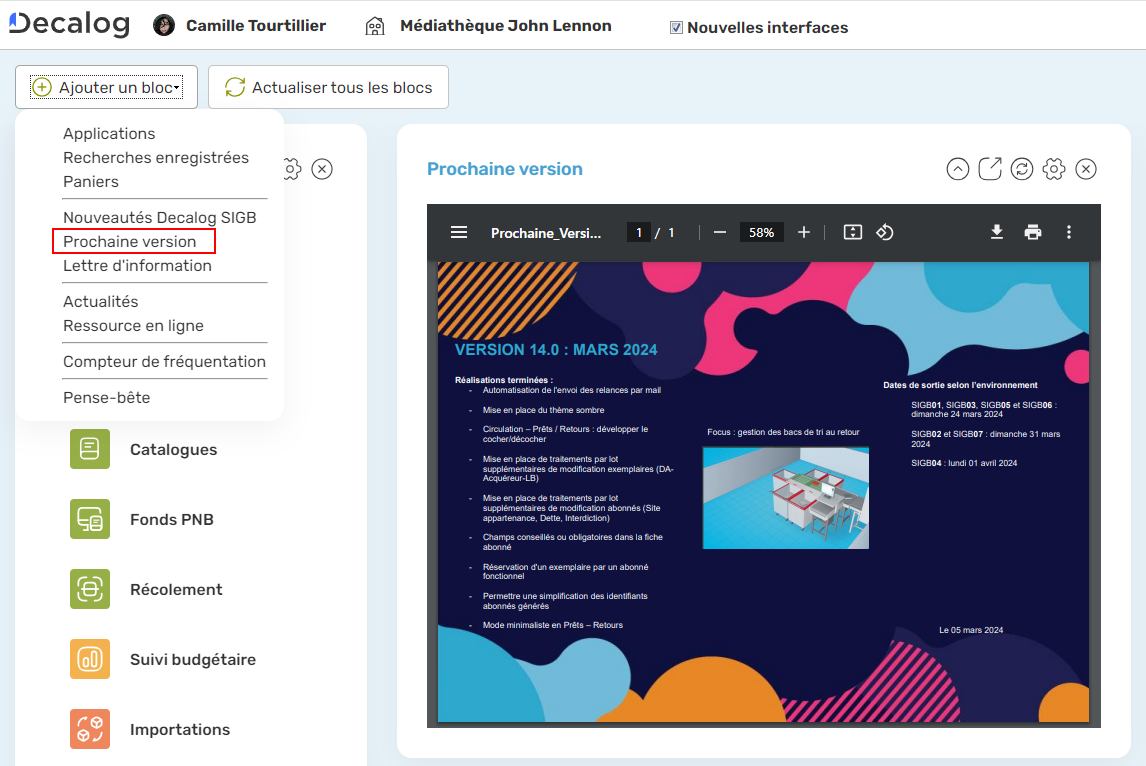
Task: Refresh the Prochaine version block
Action: tap(1022, 169)
